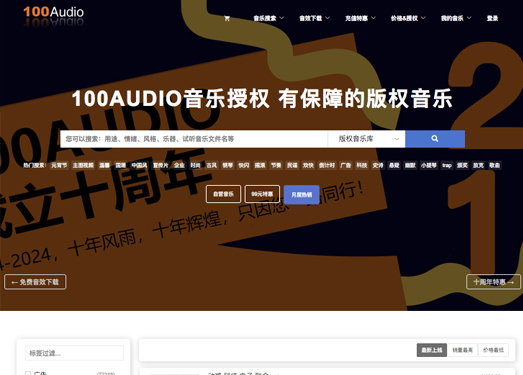Click the blue magnifier search button
523x375 pixels.
pos(435,139)
